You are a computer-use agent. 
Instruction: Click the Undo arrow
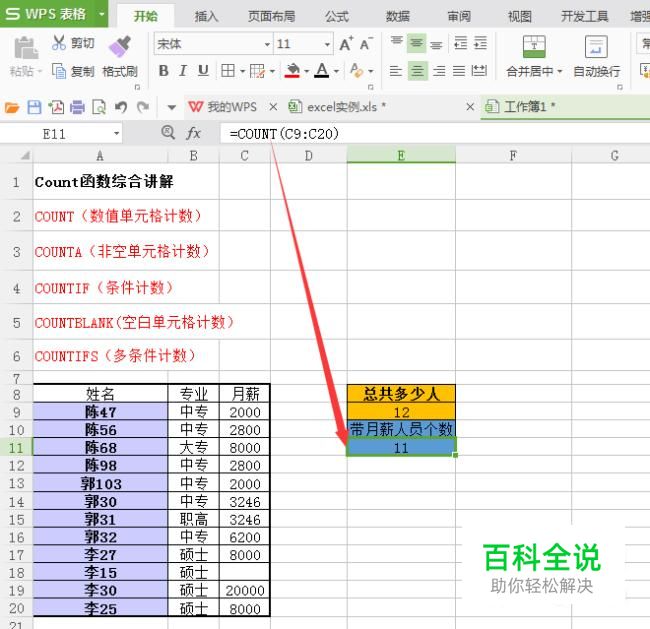(x=121, y=107)
